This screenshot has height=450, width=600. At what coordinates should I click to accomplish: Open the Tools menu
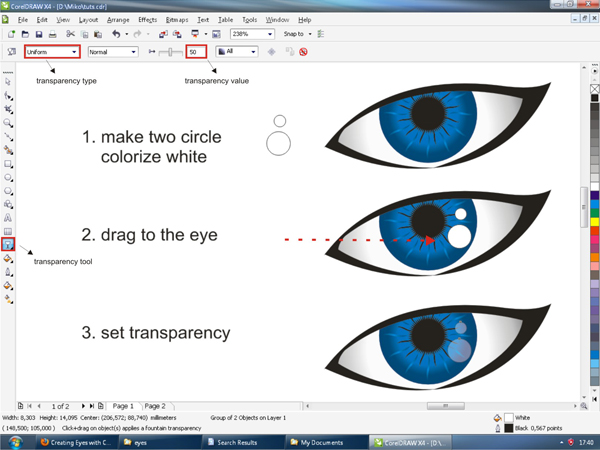tap(249, 20)
